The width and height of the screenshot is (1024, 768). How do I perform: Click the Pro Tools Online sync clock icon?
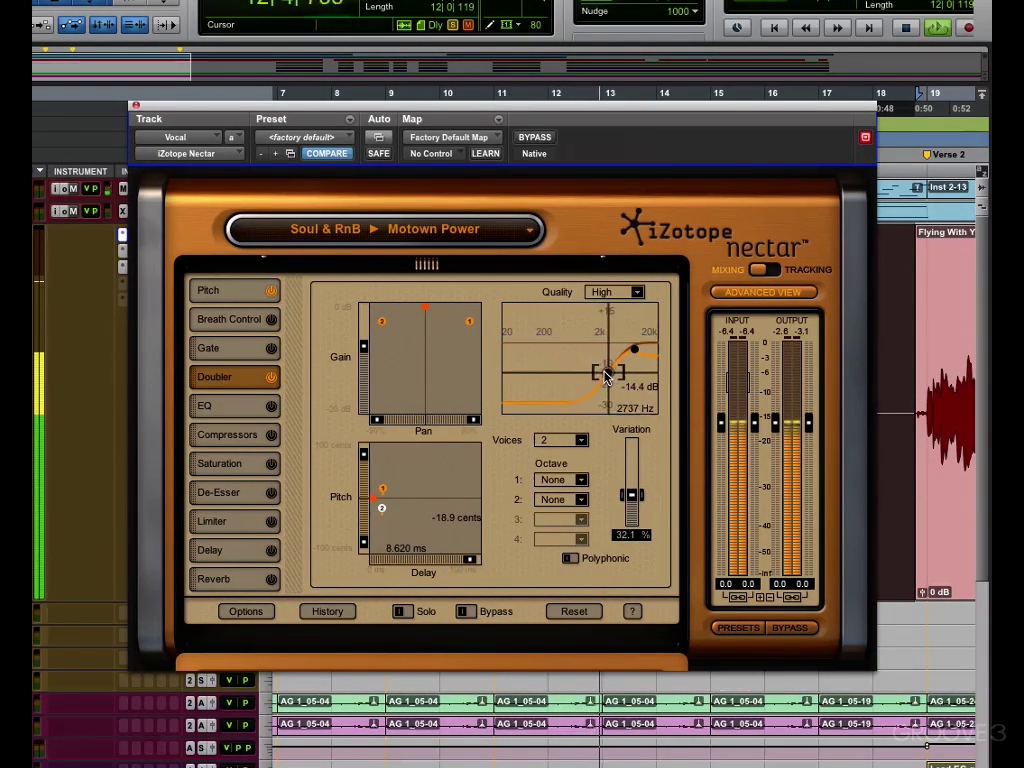point(737,27)
